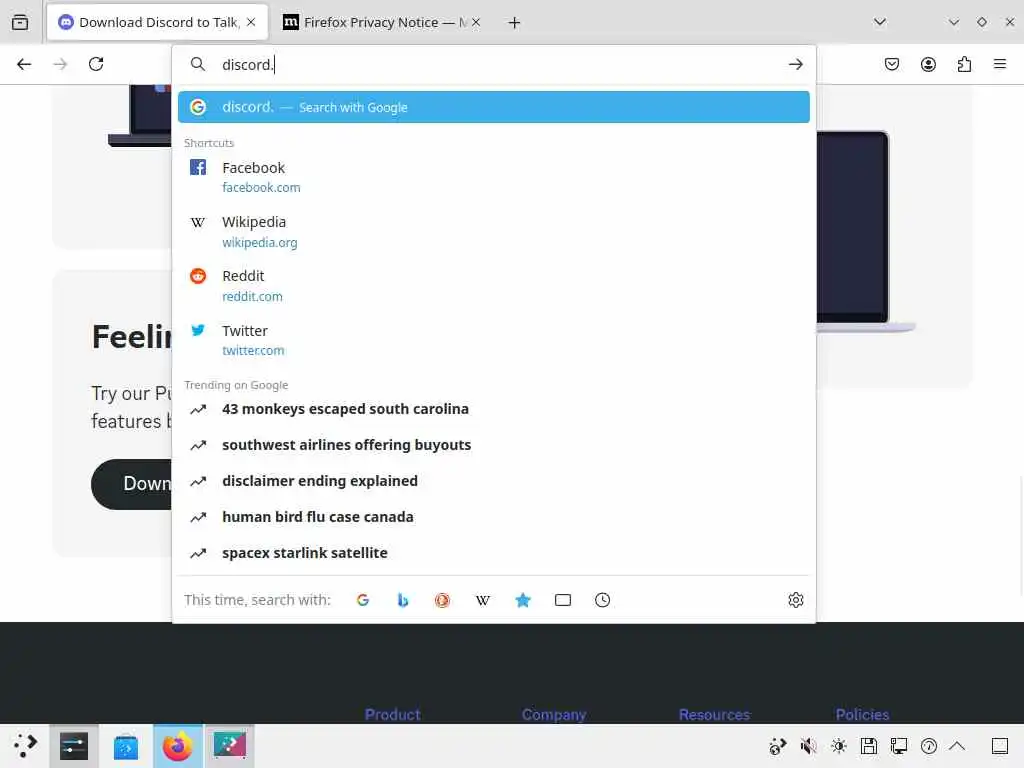1024x768 pixels.
Task: Open the Twitter shortcut
Action: pyautogui.click(x=494, y=340)
